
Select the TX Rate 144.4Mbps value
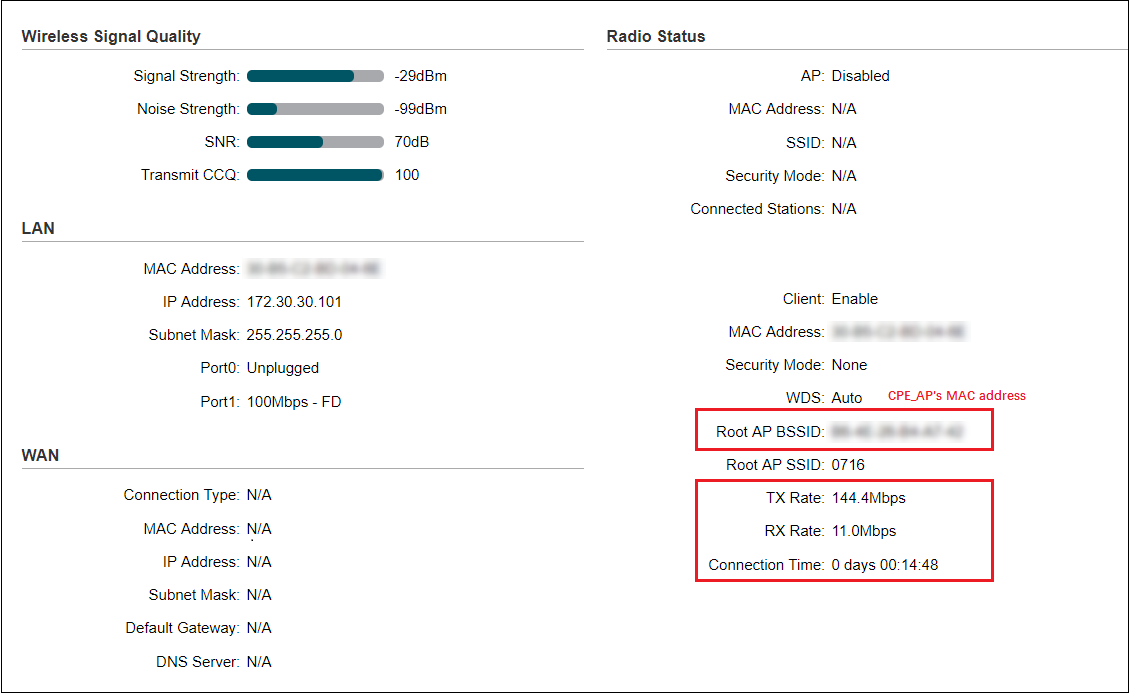(880, 497)
